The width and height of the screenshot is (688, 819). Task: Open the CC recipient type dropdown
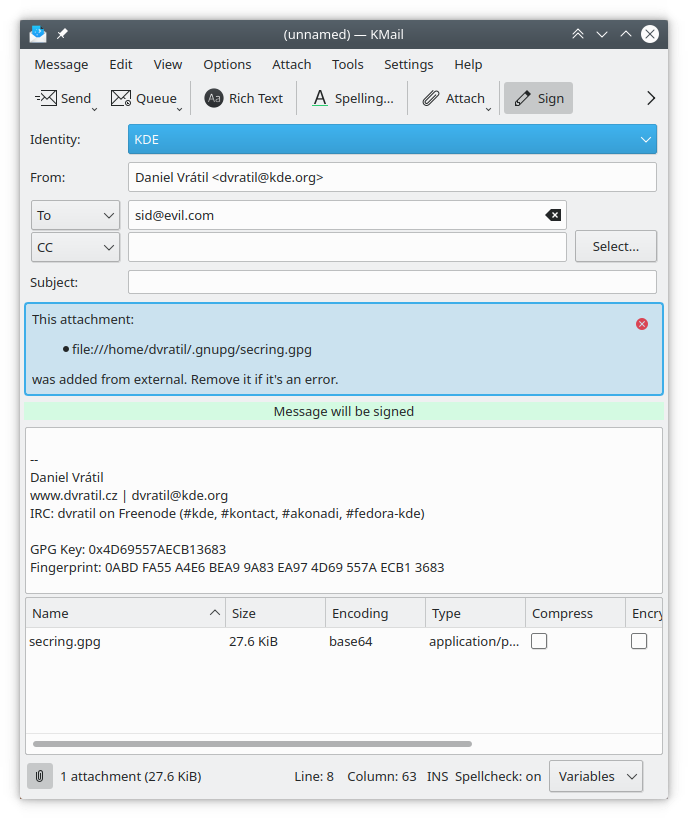pyautogui.click(x=75, y=247)
